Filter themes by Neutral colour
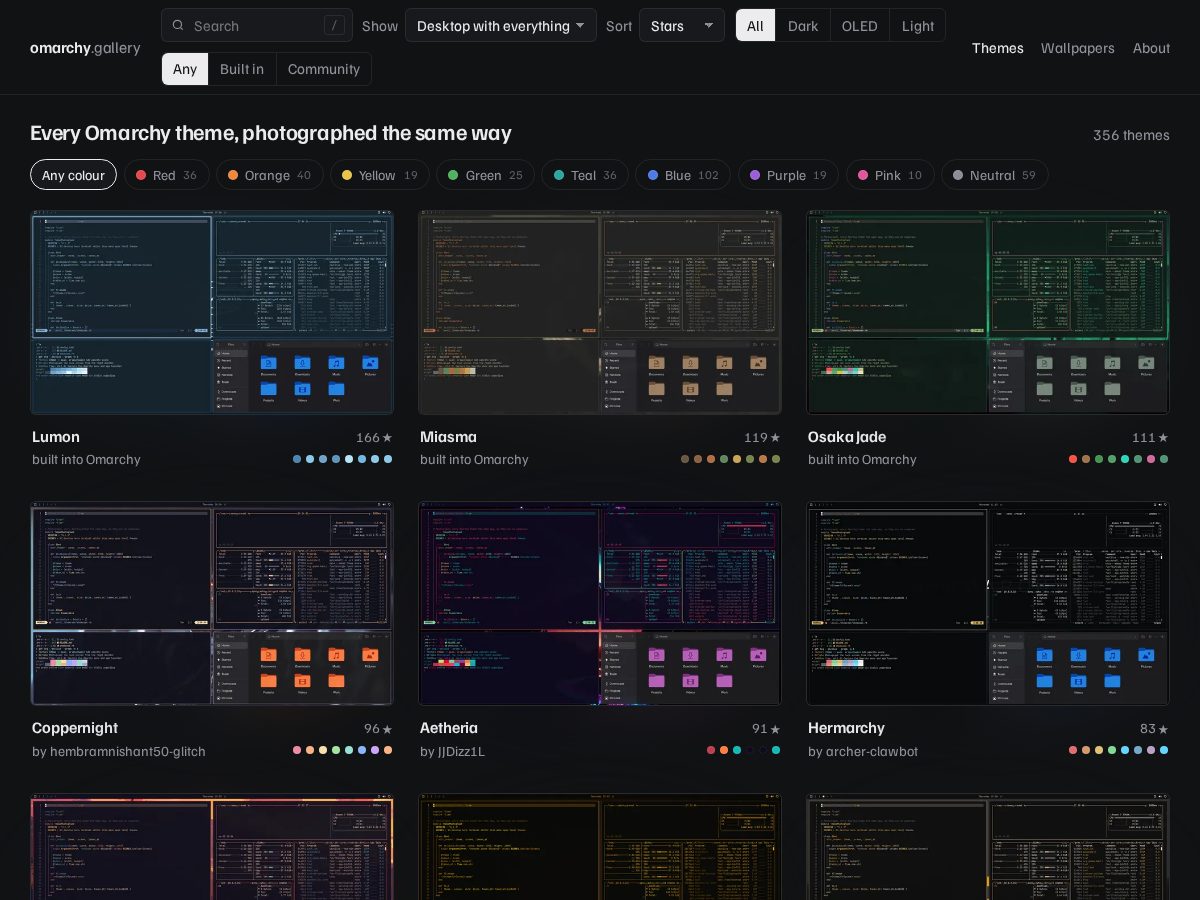Viewport: 1200px width, 900px height. [x=995, y=175]
